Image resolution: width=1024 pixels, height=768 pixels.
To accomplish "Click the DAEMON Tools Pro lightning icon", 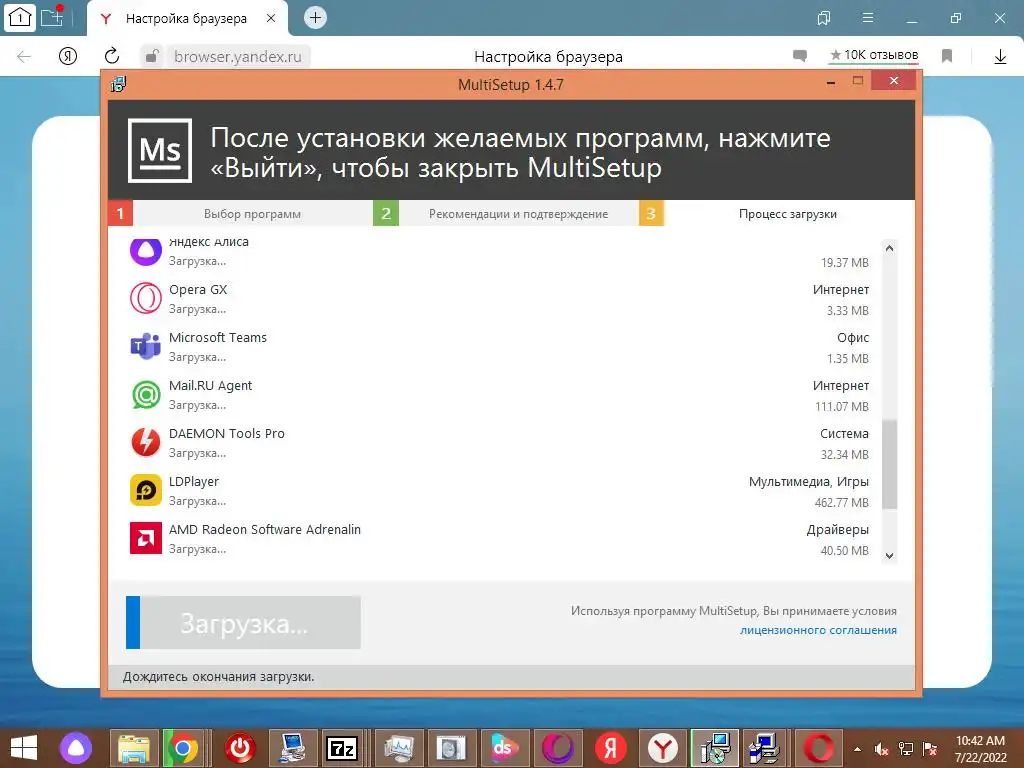I will [x=146, y=442].
